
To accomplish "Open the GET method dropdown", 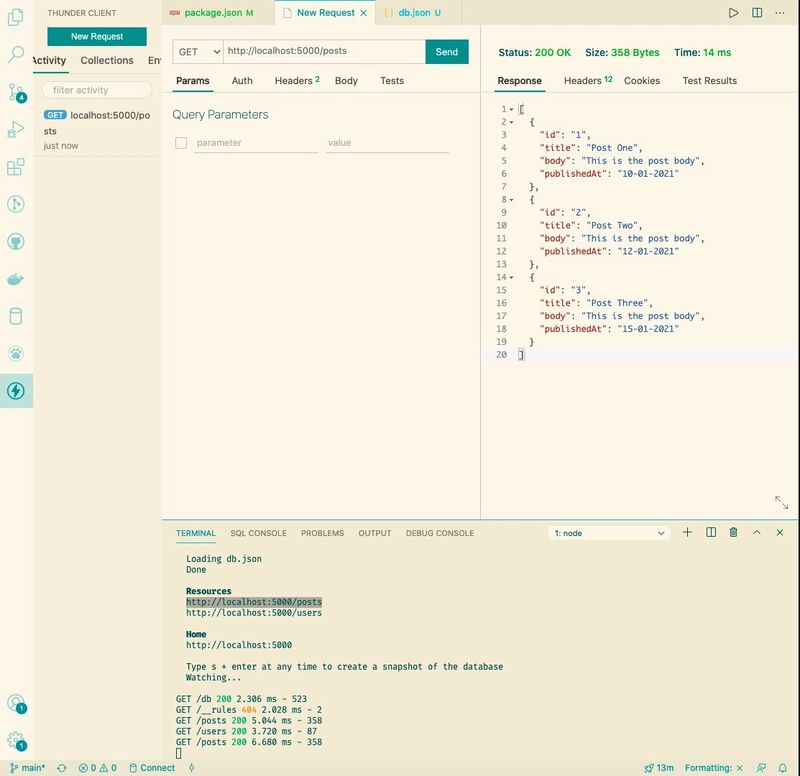I will 198,52.
